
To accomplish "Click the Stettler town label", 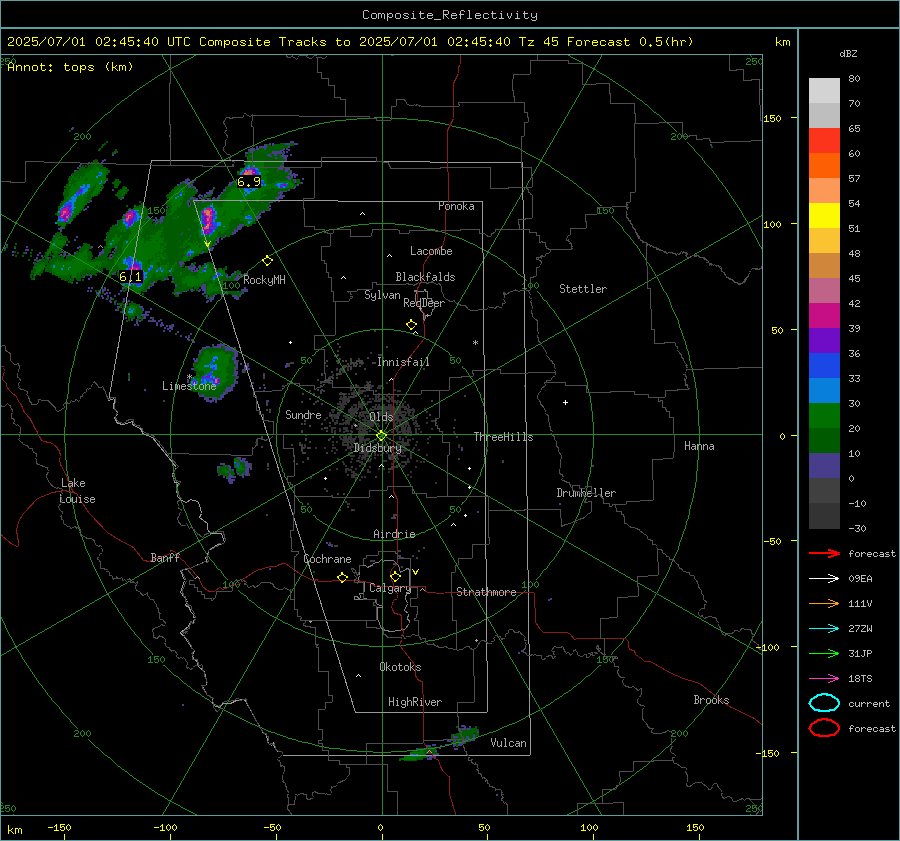I will point(583,289).
